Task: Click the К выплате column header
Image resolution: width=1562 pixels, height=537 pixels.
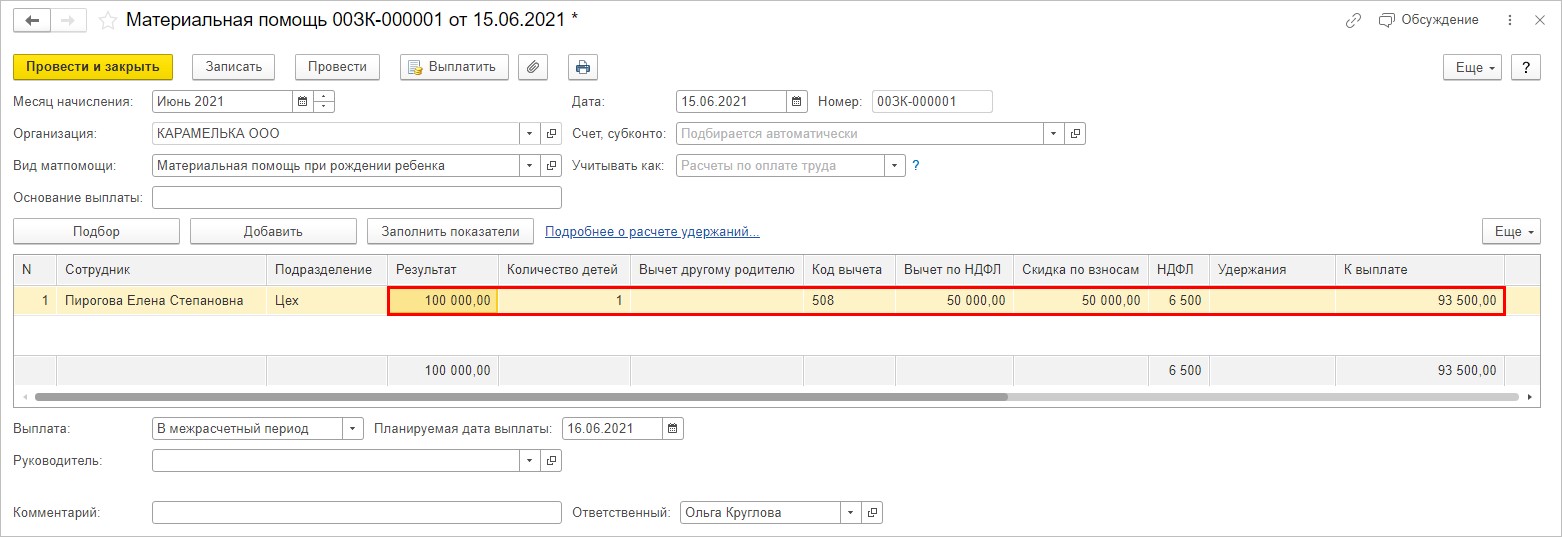Action: (x=1419, y=270)
